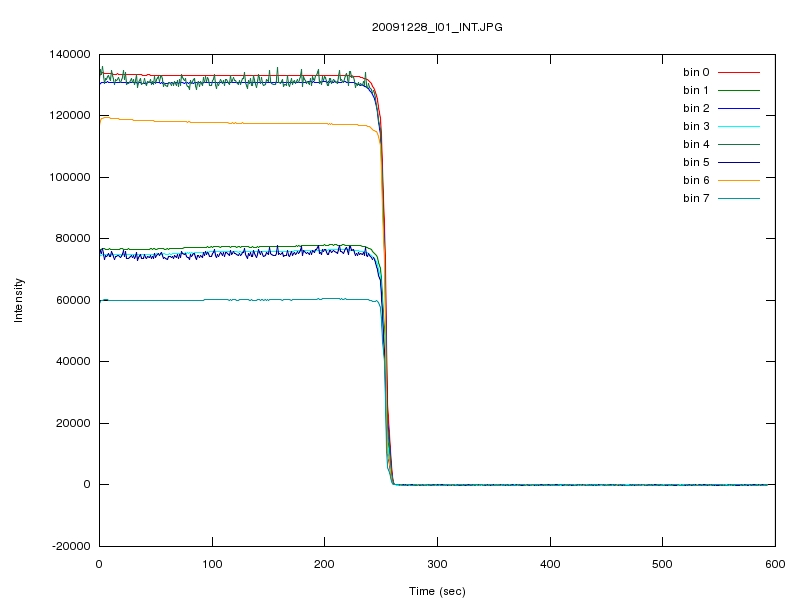Click the 'bin 5' legend label
This screenshot has width=800, height=600.
[x=696, y=162]
